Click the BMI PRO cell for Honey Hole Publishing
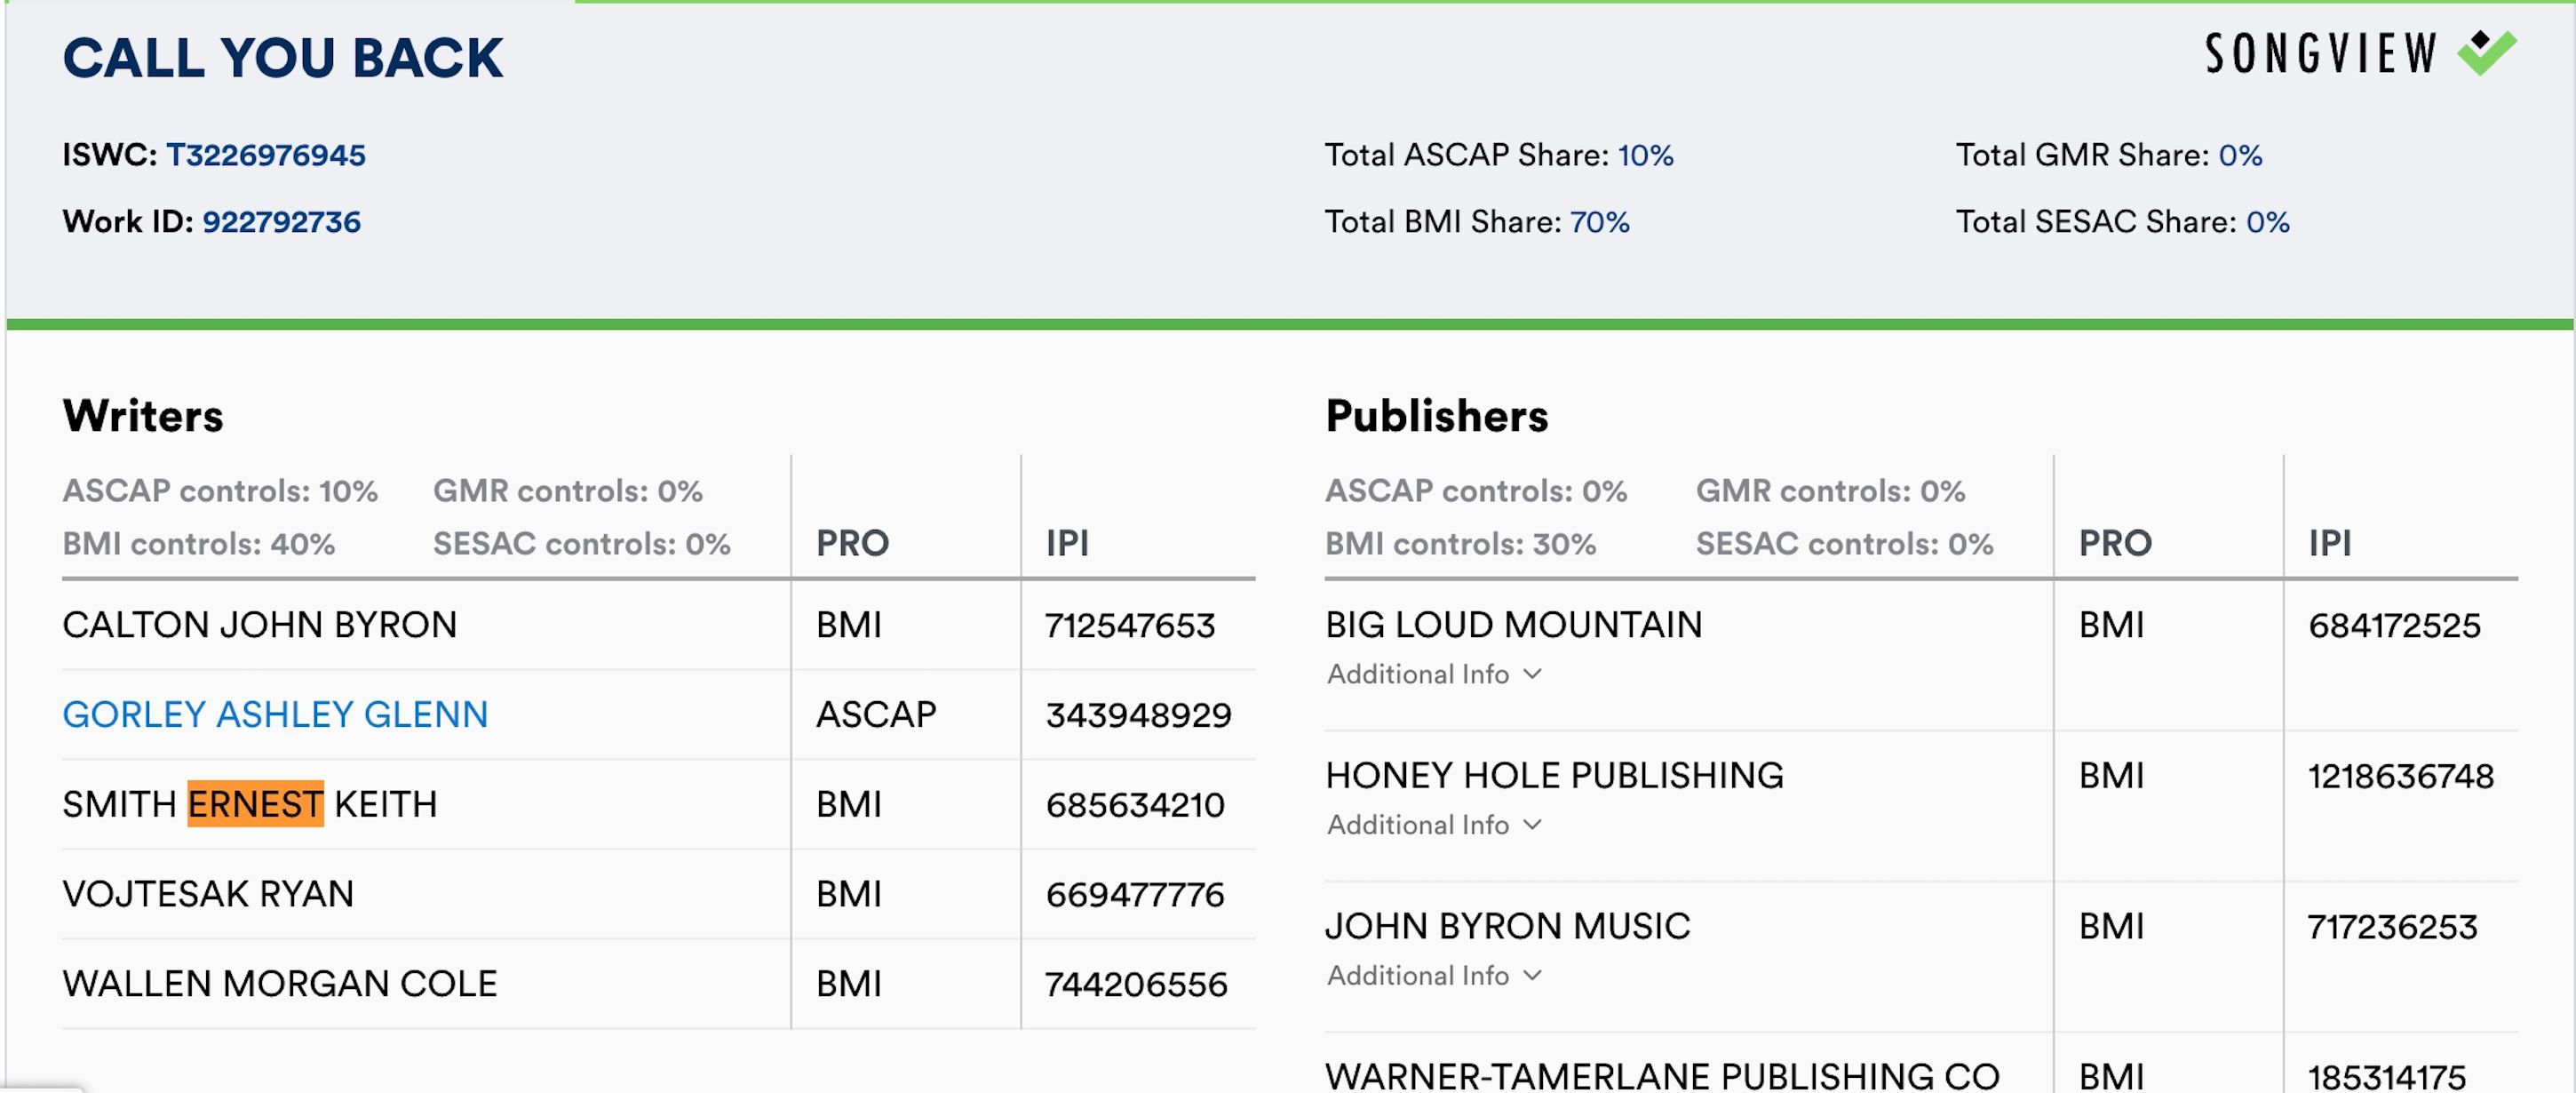The image size is (2576, 1093). coord(2112,776)
